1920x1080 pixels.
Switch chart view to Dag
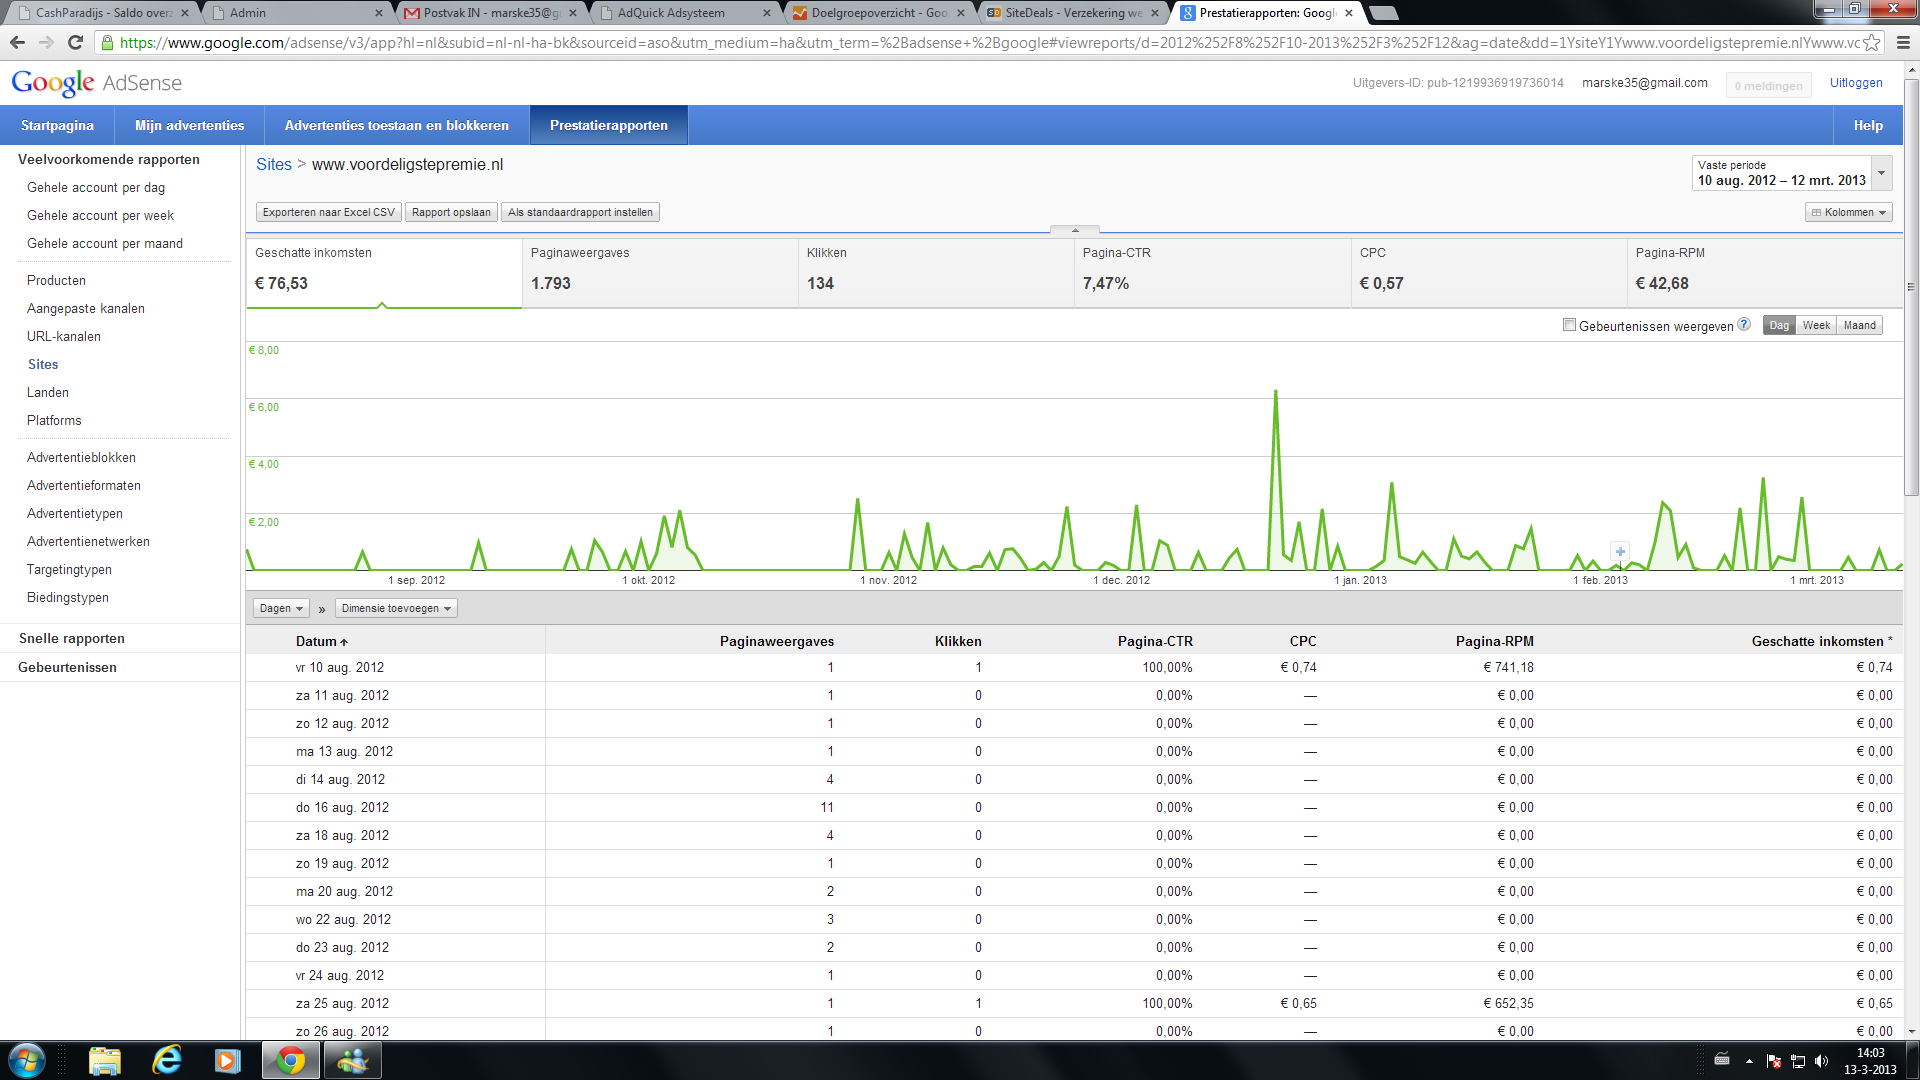(x=1778, y=325)
